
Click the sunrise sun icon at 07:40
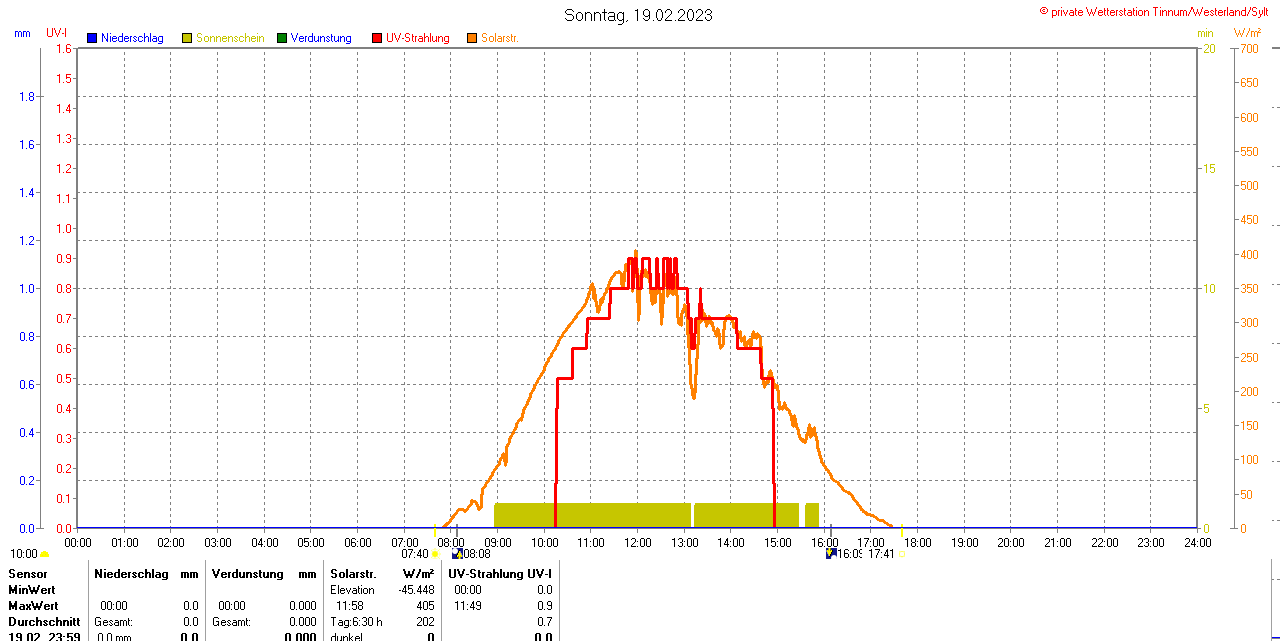(x=435, y=553)
